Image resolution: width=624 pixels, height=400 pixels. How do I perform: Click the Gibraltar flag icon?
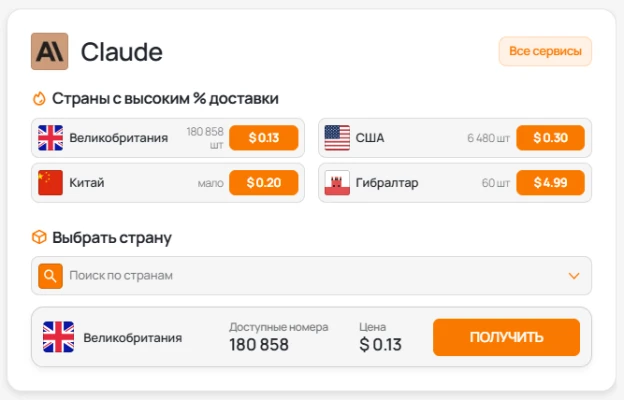point(337,183)
